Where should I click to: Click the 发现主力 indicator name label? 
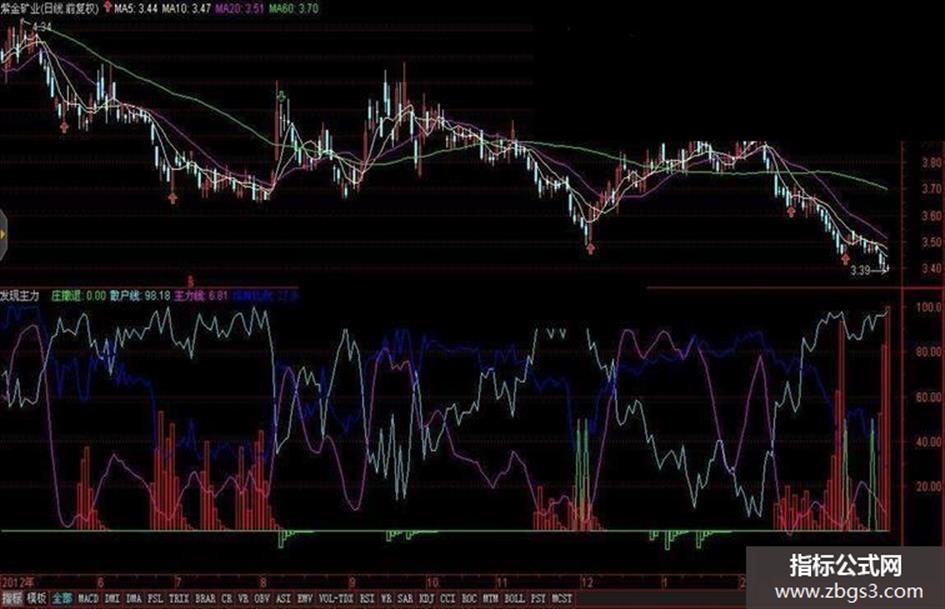[20, 295]
